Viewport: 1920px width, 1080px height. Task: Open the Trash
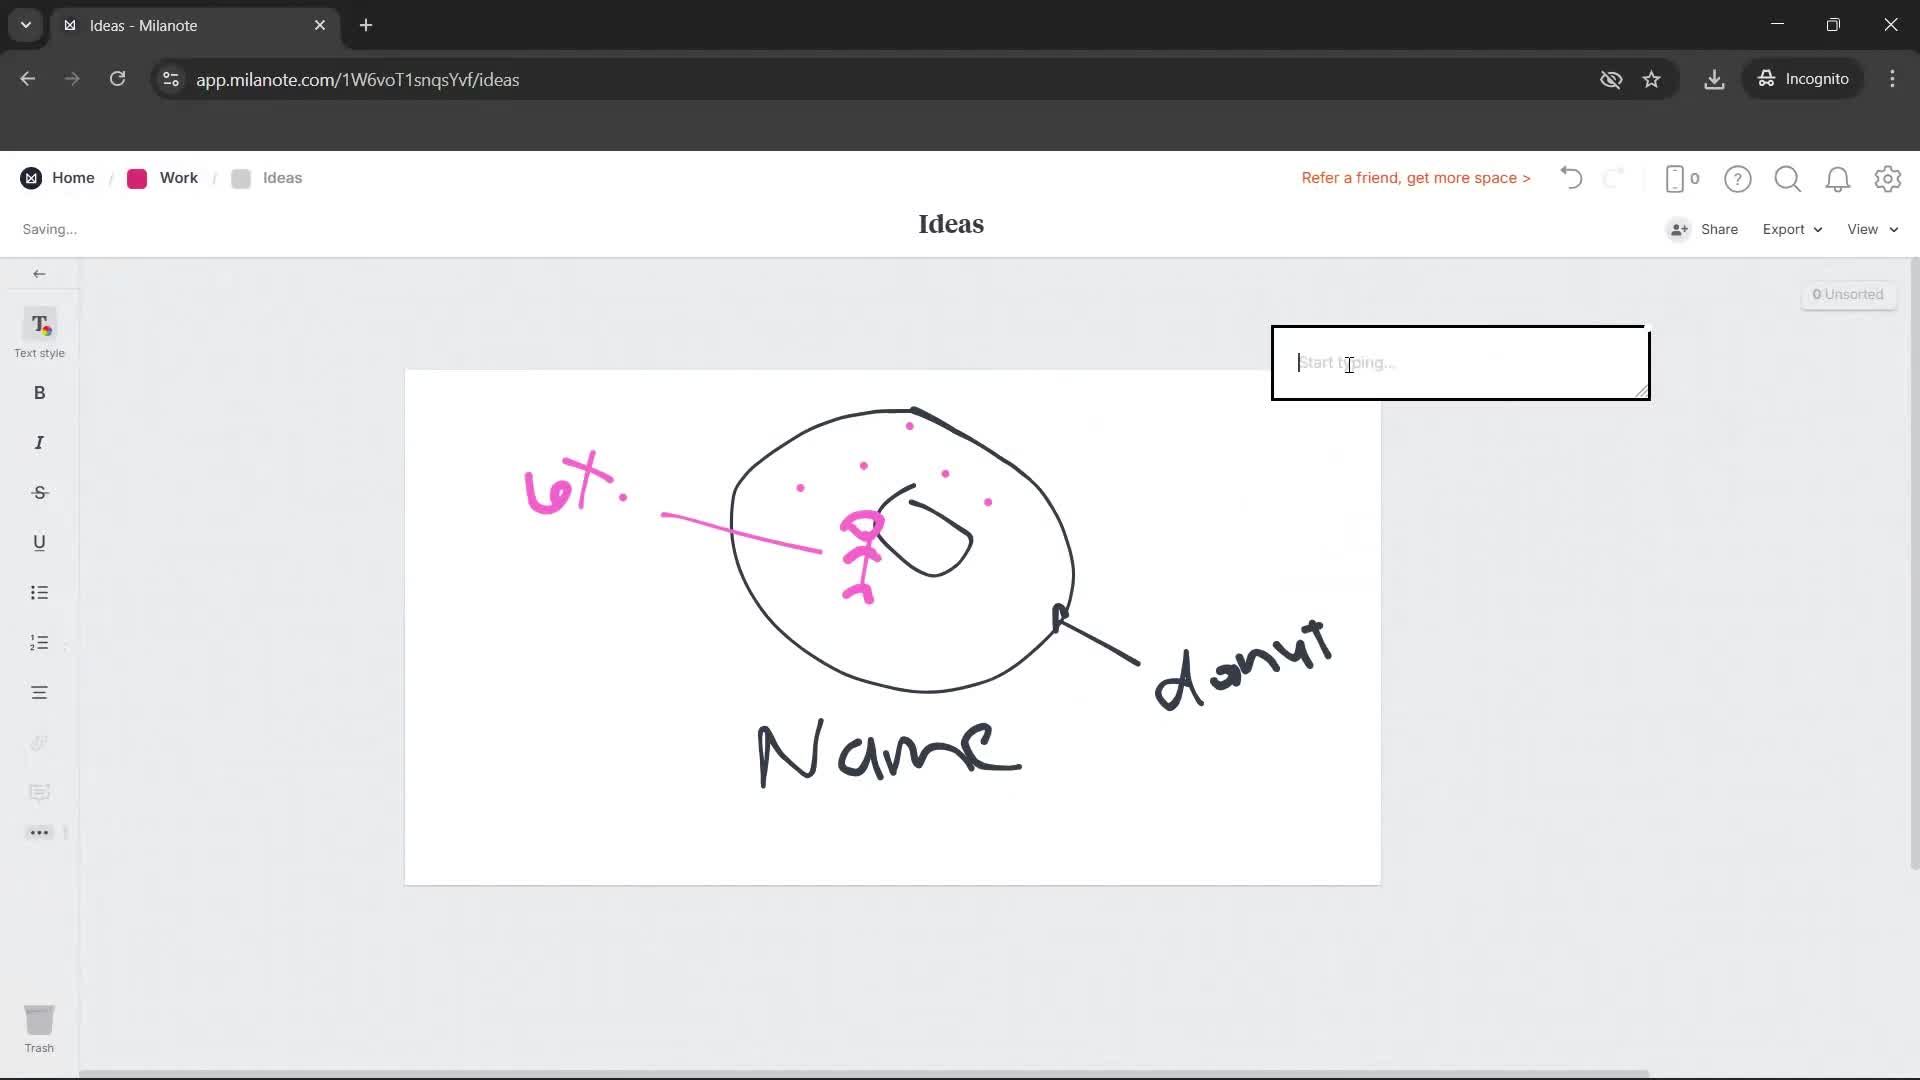pos(39,1020)
